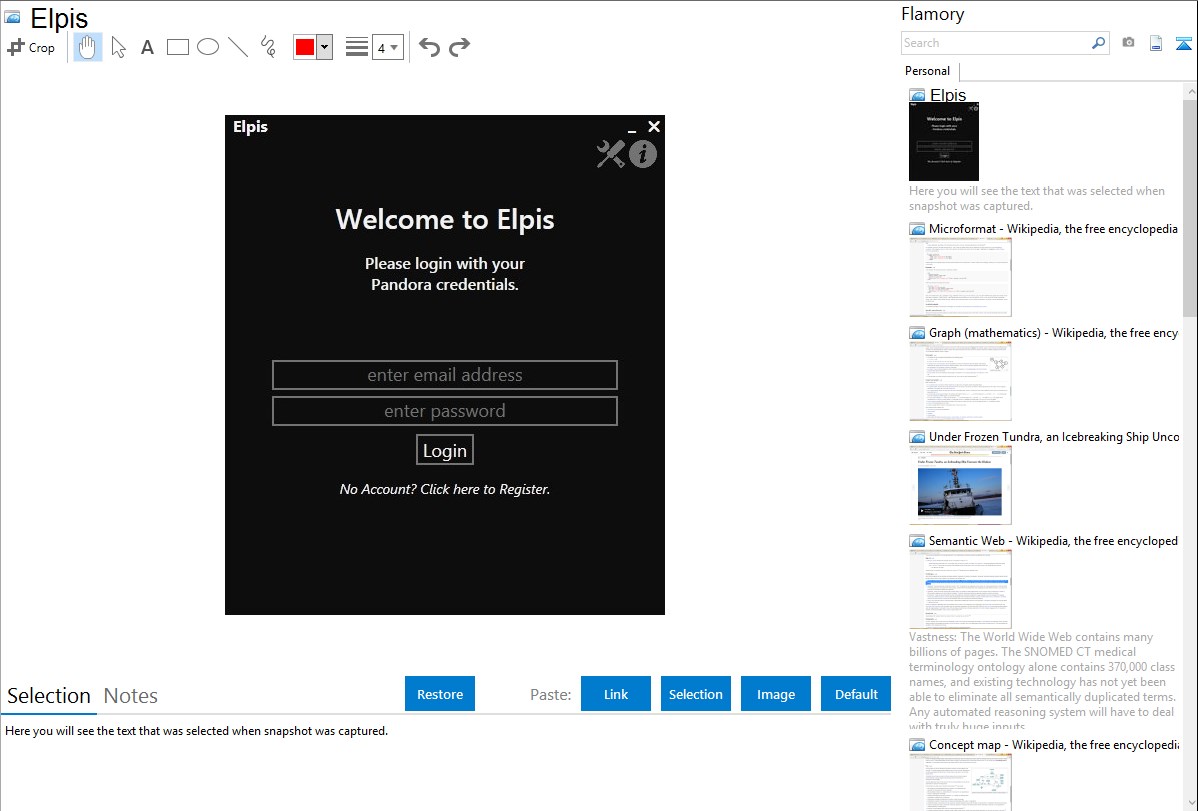Click the Elpis snapshot title text in sidebar

click(947, 95)
